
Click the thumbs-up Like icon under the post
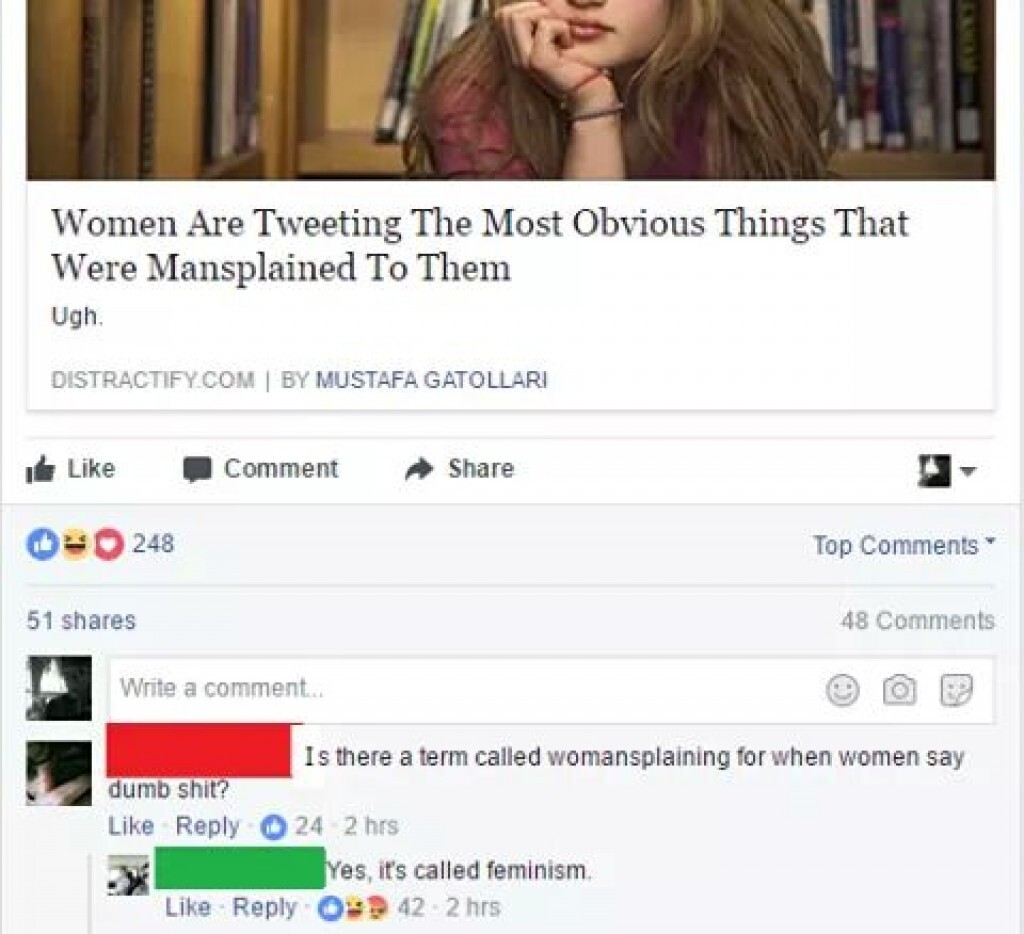click(x=40, y=468)
